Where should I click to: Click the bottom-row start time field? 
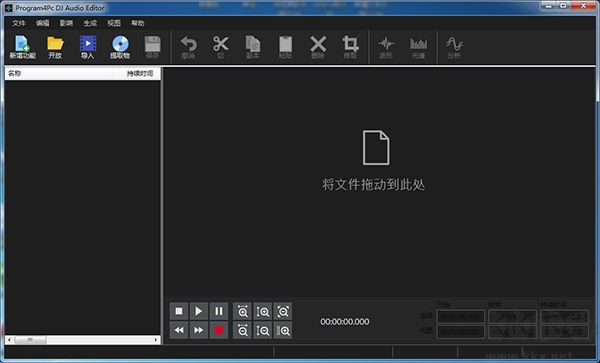pos(460,332)
